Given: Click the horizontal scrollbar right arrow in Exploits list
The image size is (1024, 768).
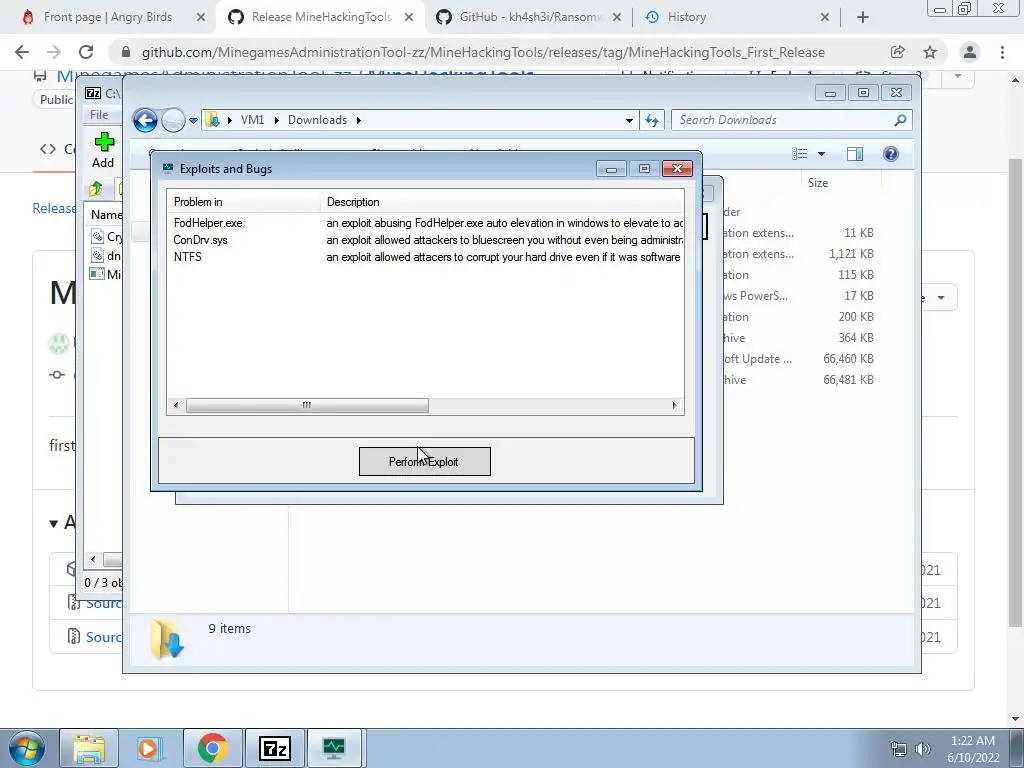Looking at the screenshot, I should click(x=675, y=406).
